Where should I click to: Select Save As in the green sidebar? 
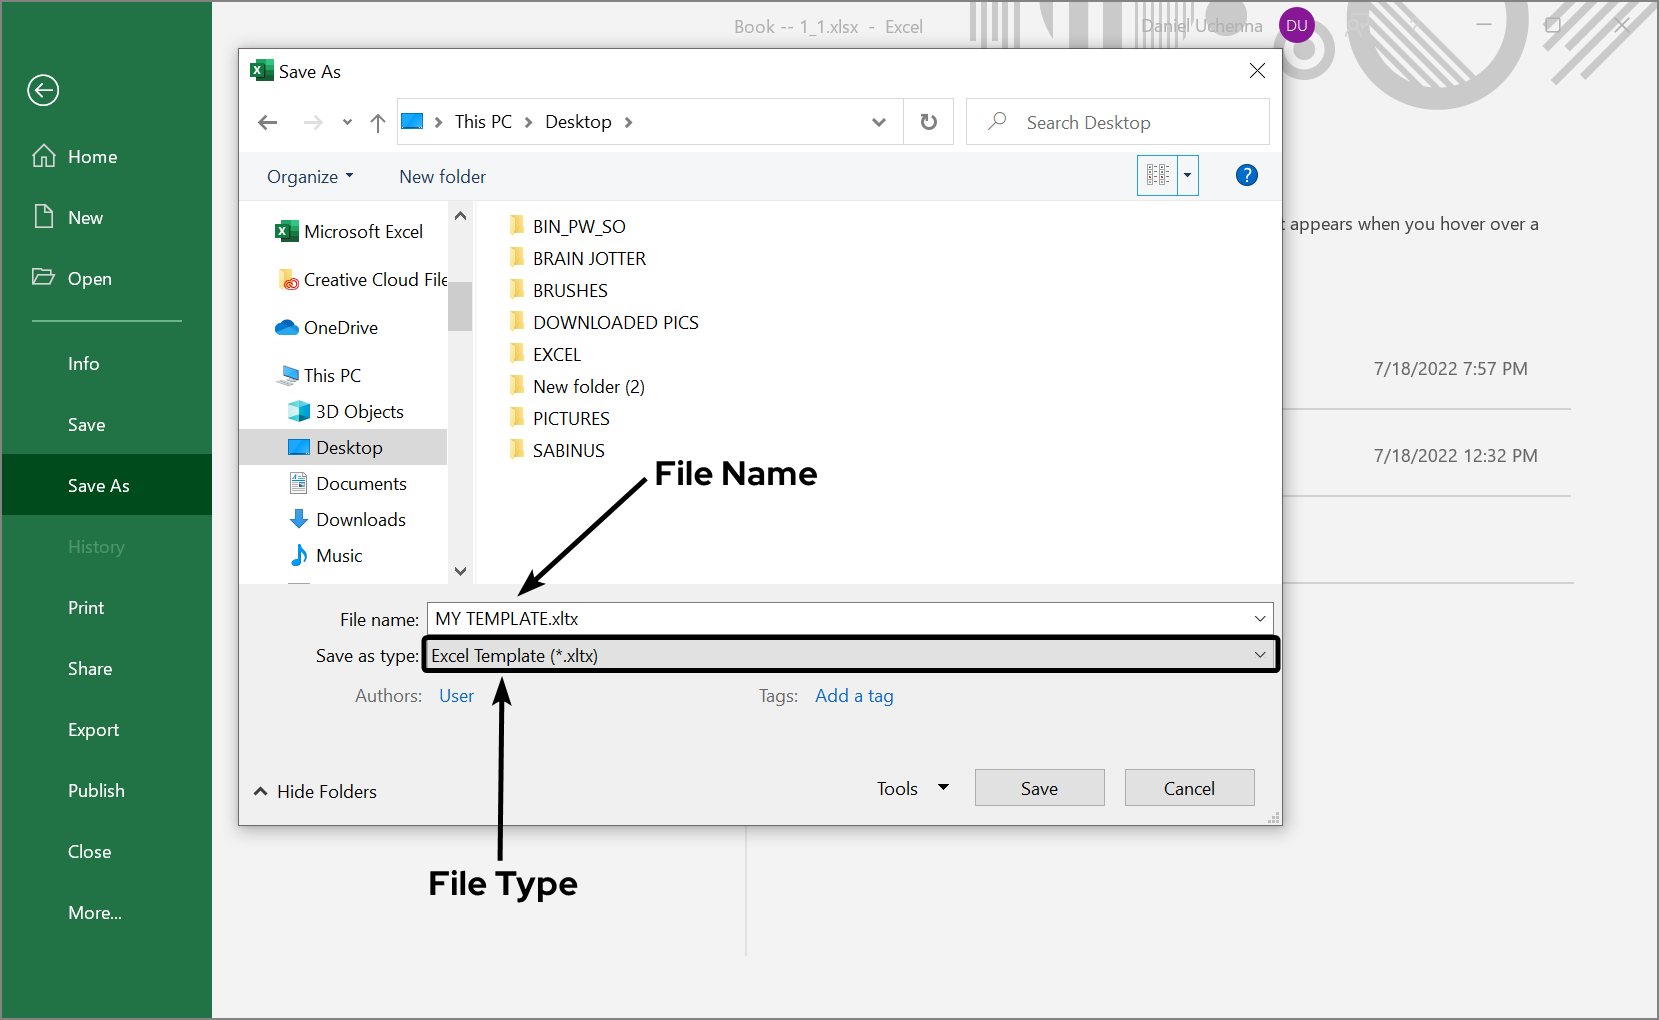coord(98,485)
